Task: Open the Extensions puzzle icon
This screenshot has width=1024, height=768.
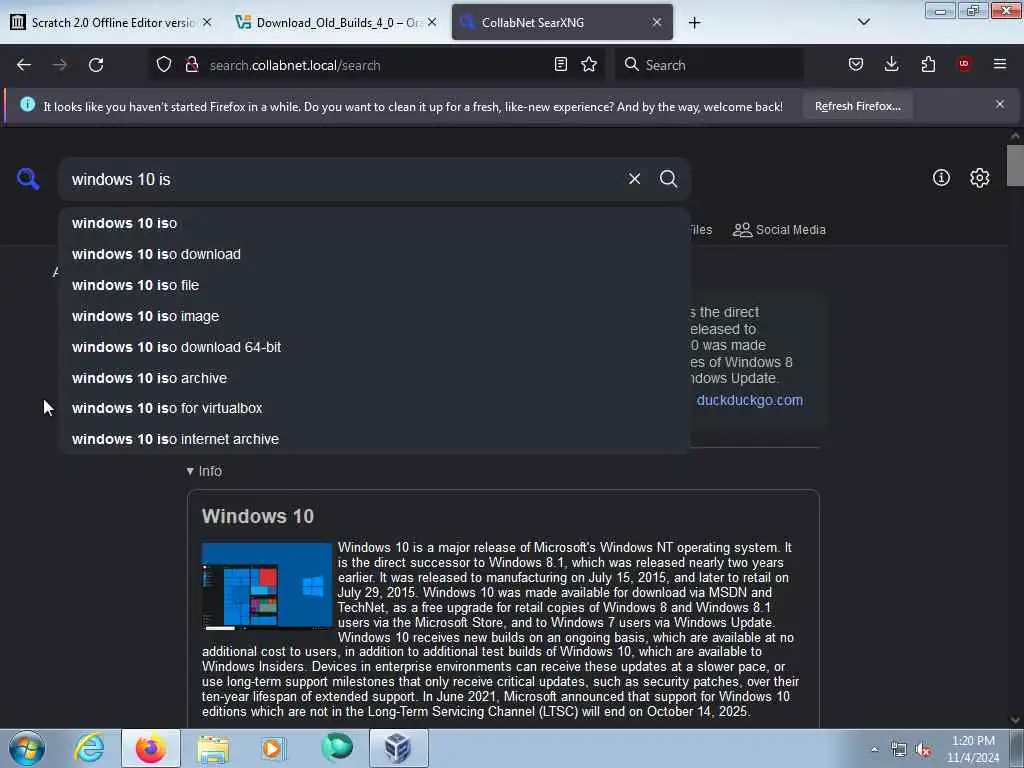Action: (928, 64)
